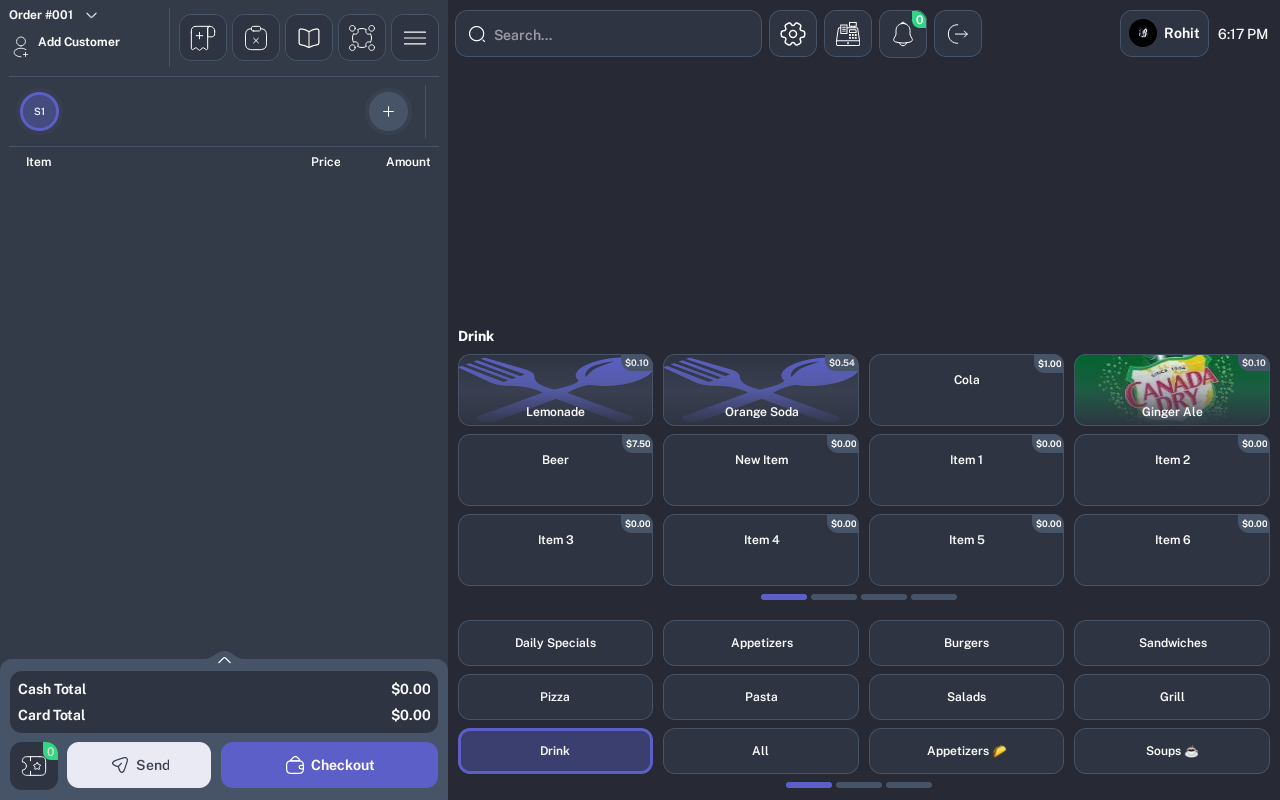The image size is (1280, 800).
Task: Click the logout arrow icon
Action: tap(958, 34)
